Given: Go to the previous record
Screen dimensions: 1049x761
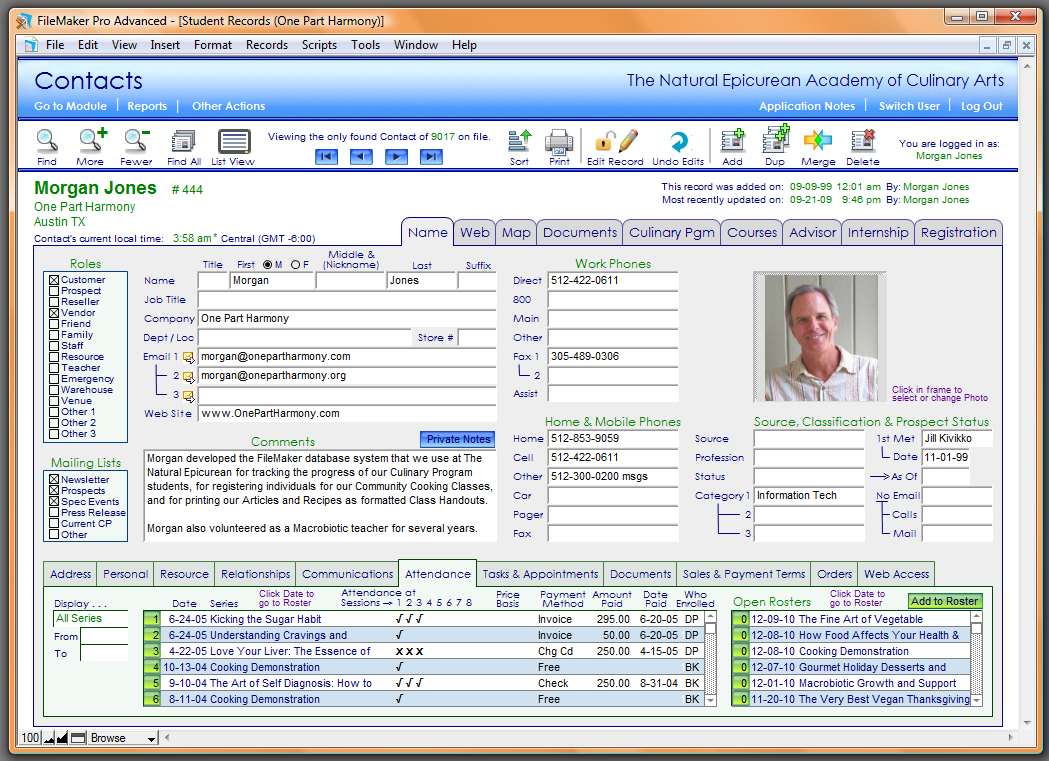Looking at the screenshot, I should (361, 156).
